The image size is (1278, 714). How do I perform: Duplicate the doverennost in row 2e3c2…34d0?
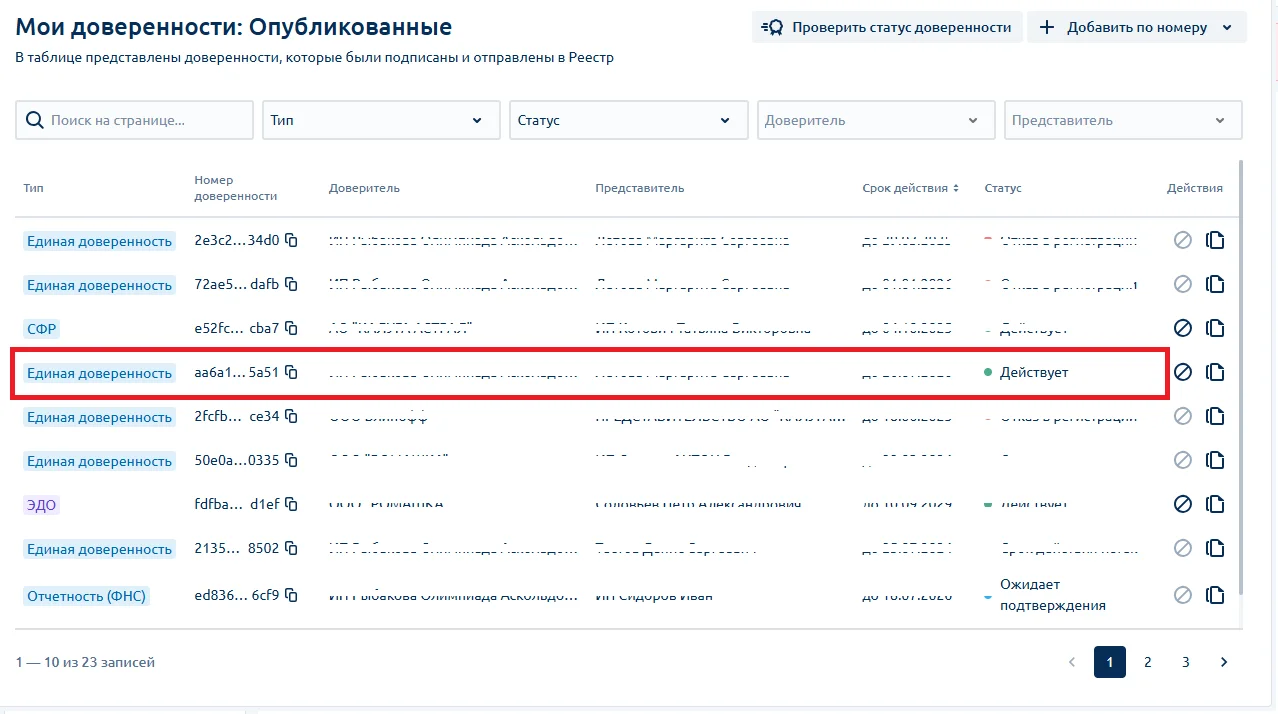pos(1215,240)
